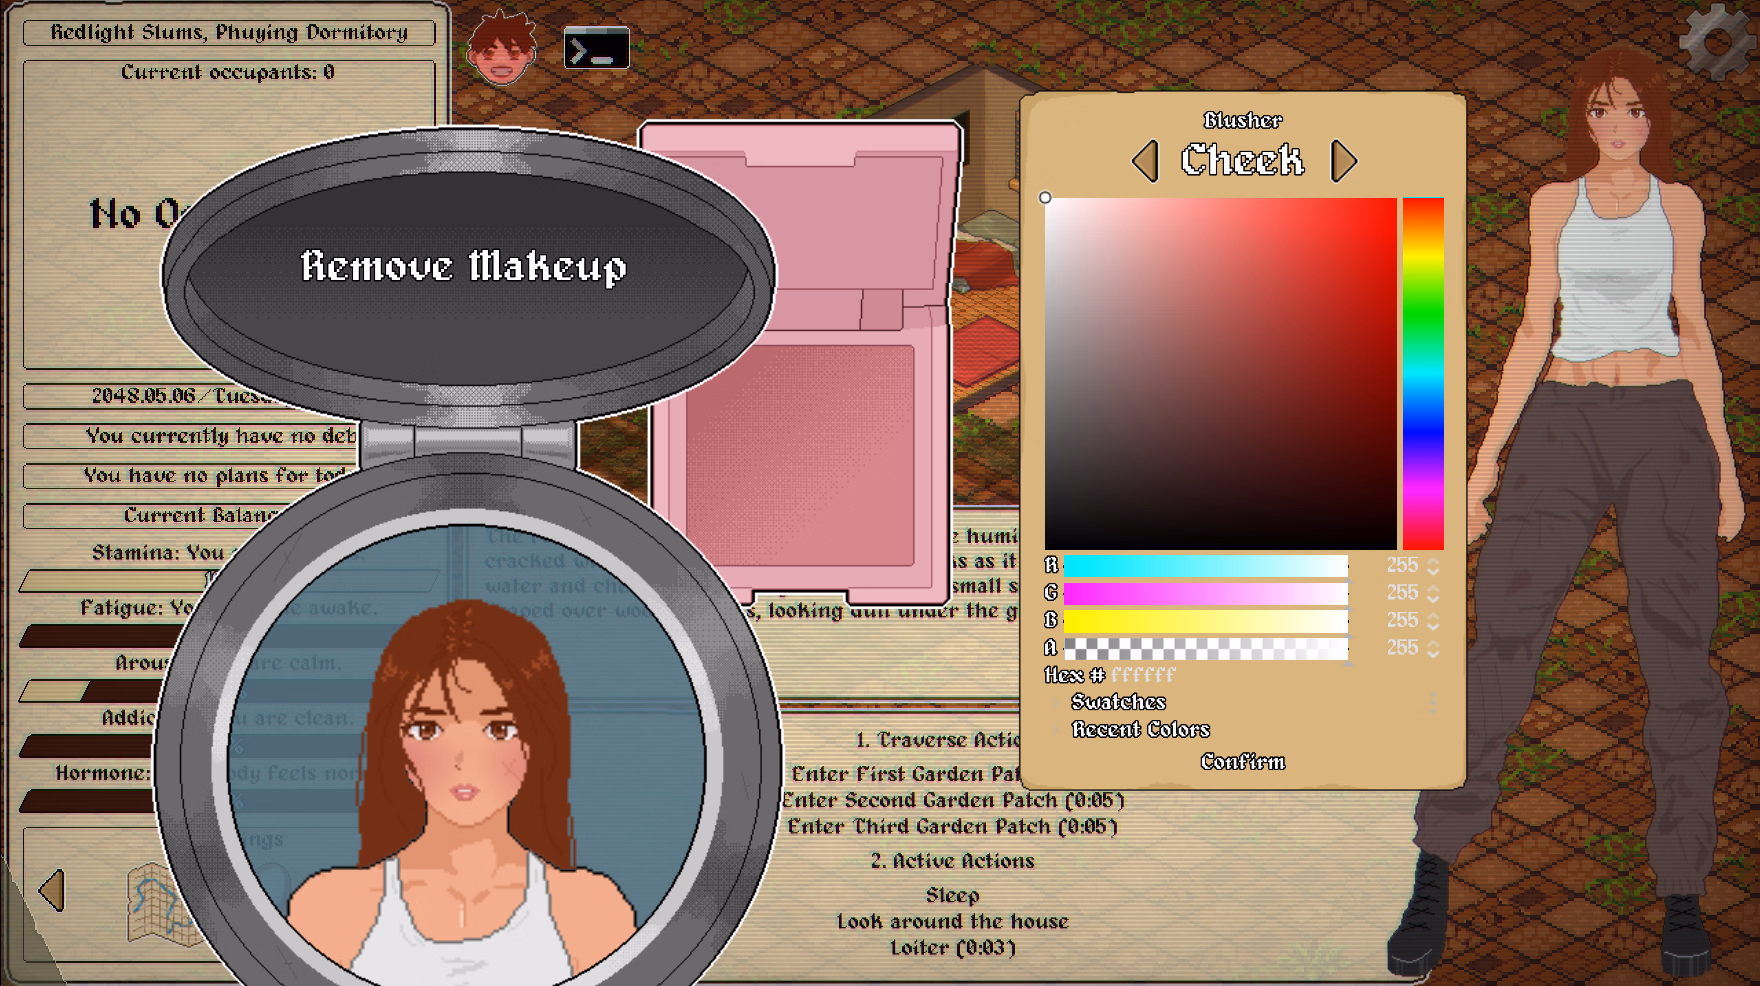Expand the Recent Colors section
Screen dimensions: 1760x986
click(1141, 730)
